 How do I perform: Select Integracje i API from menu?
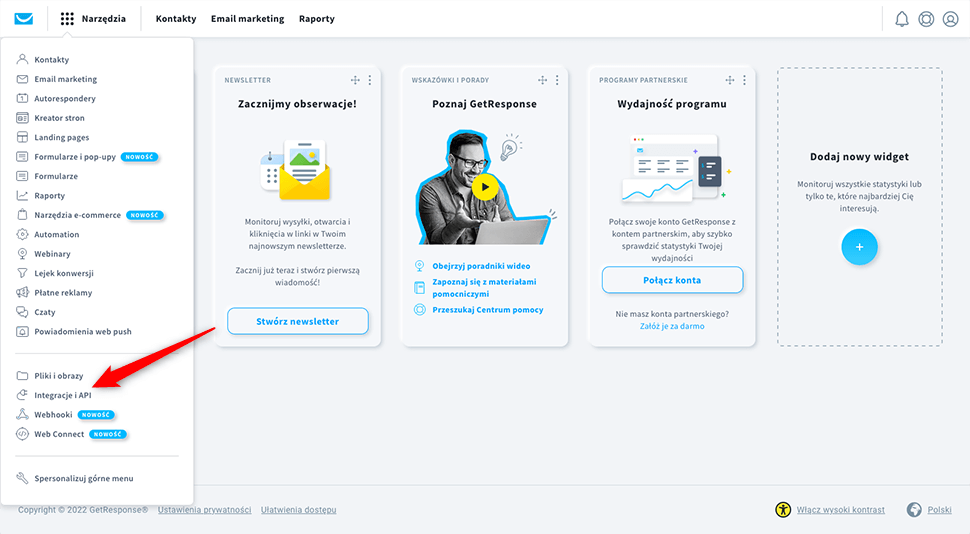(62, 395)
